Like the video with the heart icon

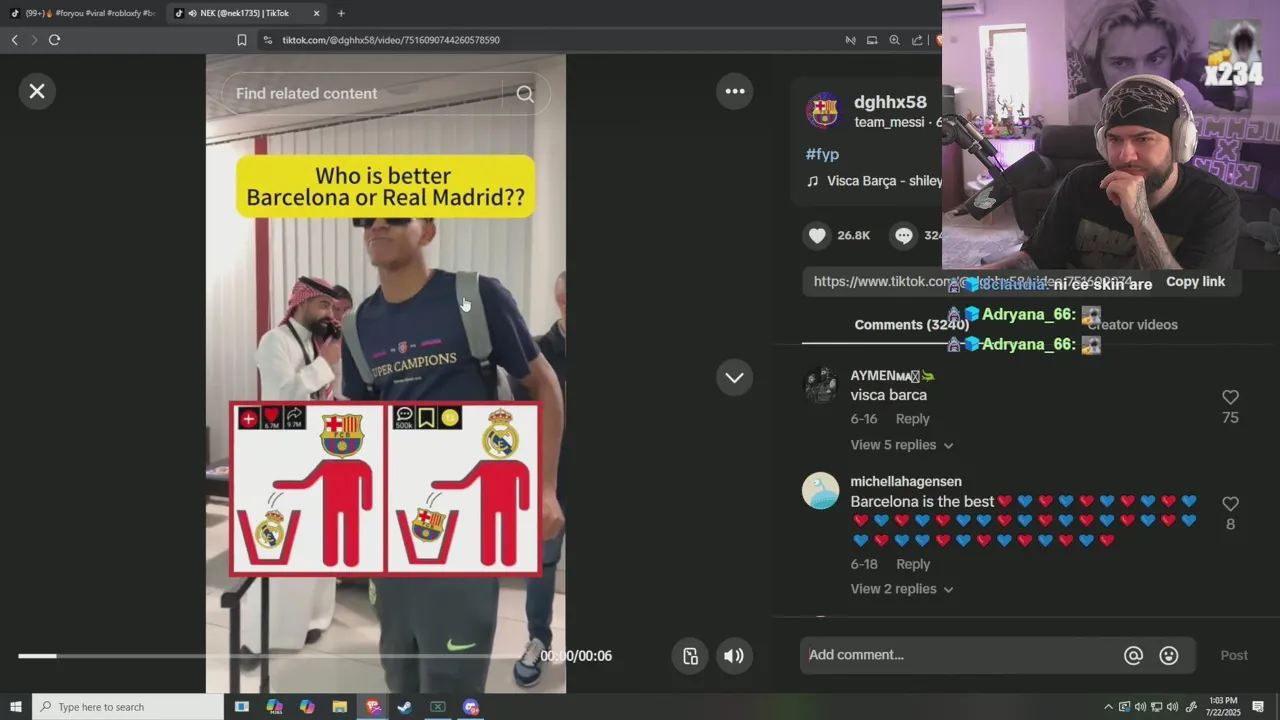coord(818,235)
